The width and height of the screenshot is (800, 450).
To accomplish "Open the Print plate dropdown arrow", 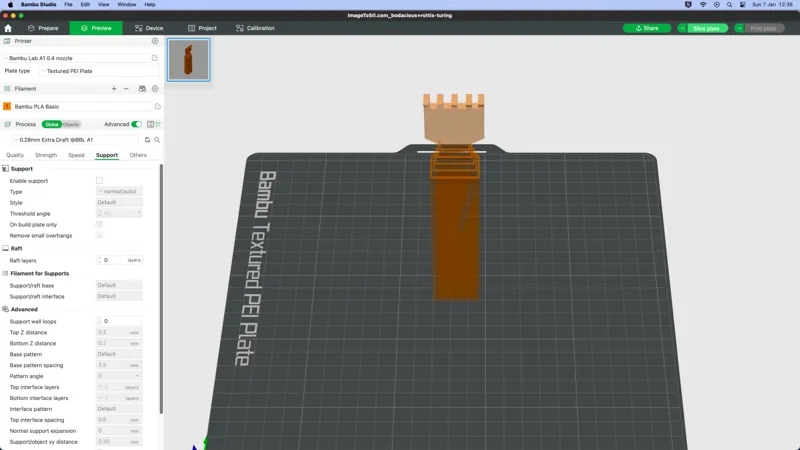I will tap(739, 28).
